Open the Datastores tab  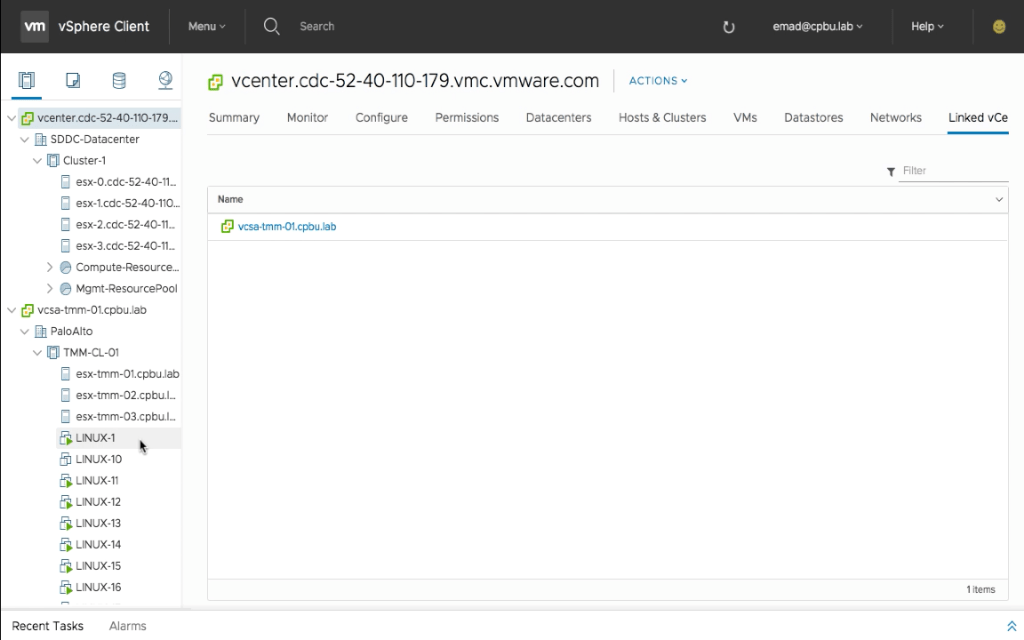tap(813, 118)
